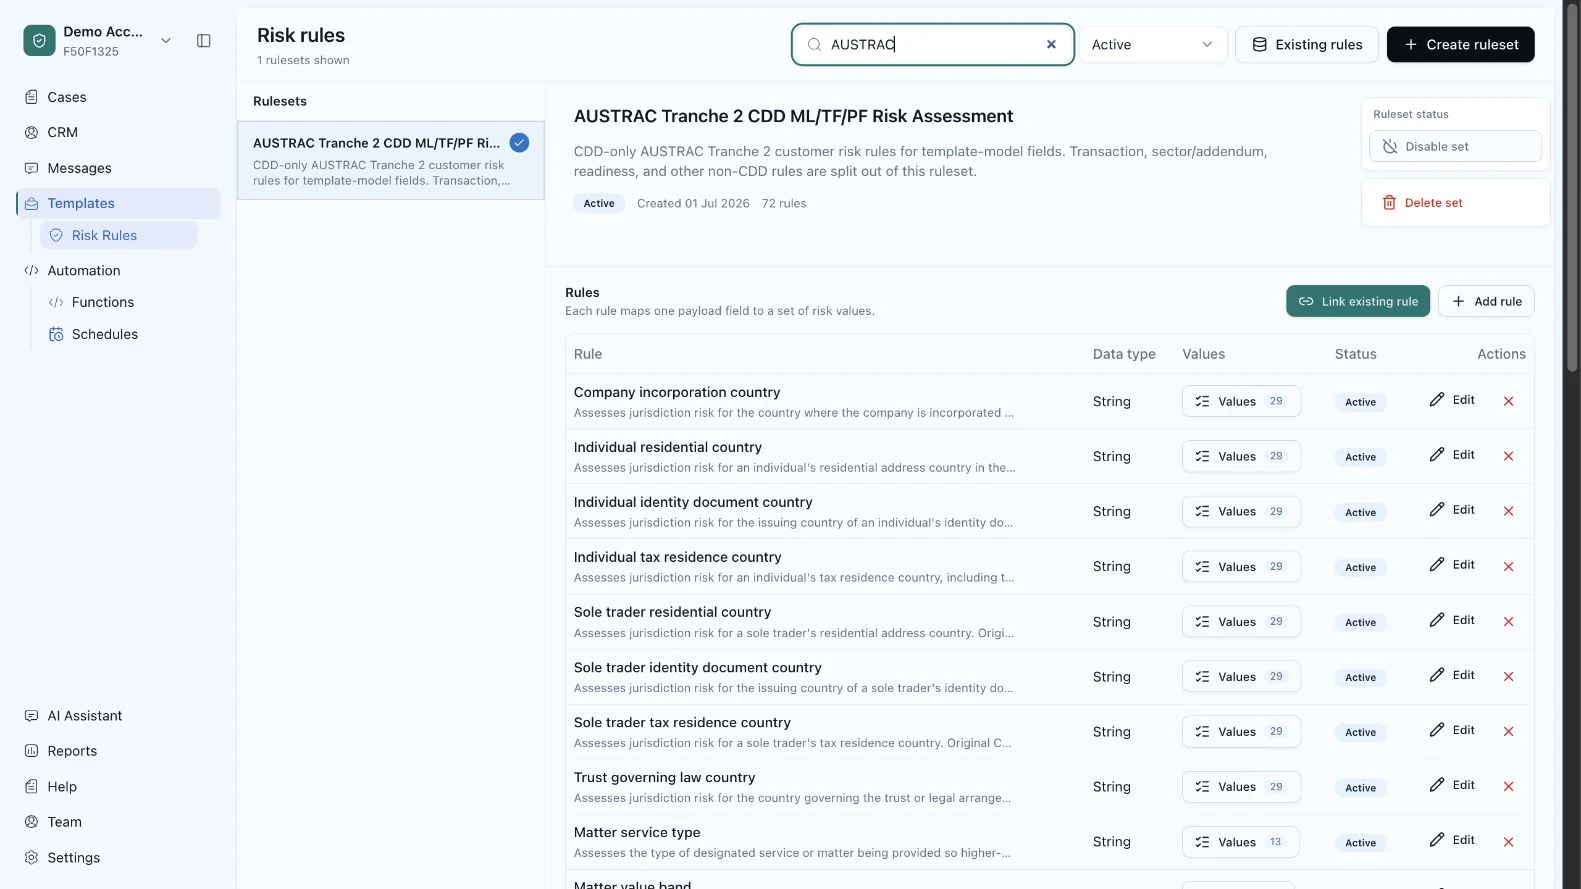
Task: Remove Company incorporation country rule
Action: (x=1509, y=401)
